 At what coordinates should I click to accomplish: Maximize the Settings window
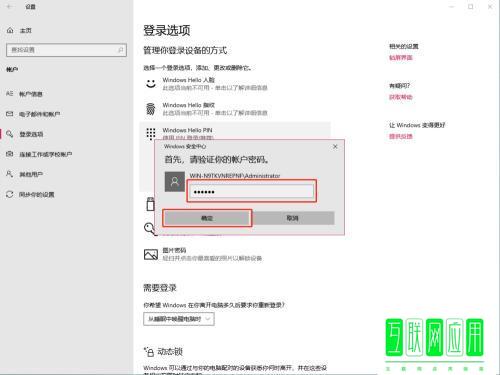click(470, 7)
